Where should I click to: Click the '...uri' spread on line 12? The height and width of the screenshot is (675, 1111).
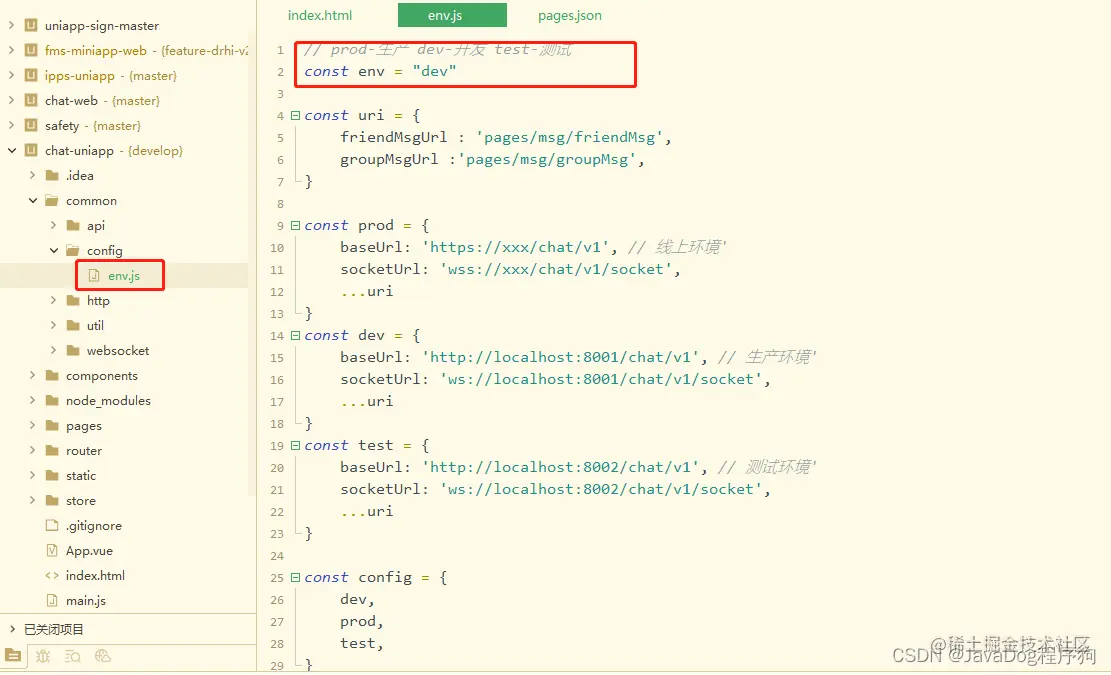pyautogui.click(x=366, y=291)
